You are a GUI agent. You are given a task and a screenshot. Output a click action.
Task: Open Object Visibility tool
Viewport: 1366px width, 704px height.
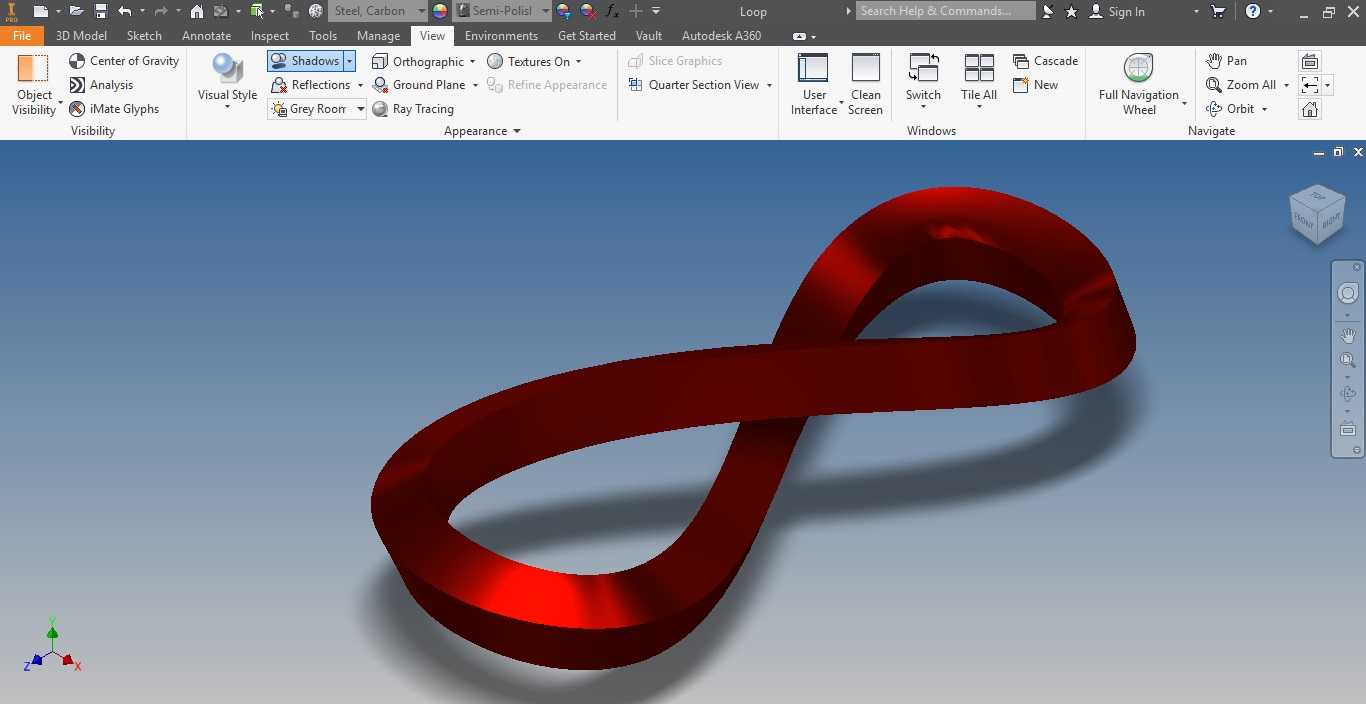point(34,85)
